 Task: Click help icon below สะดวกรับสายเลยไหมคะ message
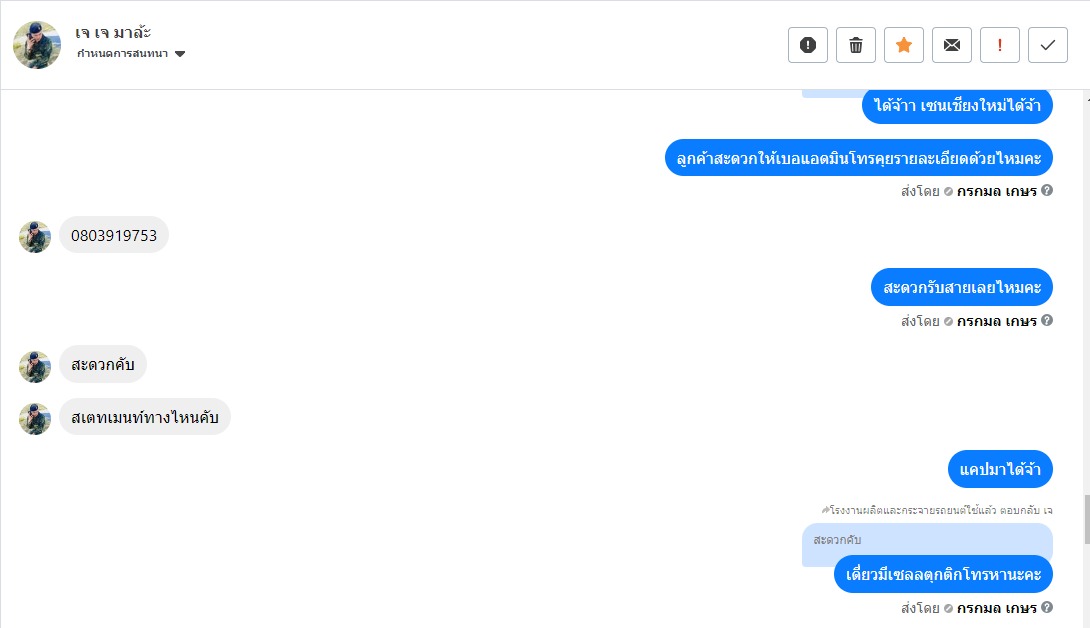1047,320
